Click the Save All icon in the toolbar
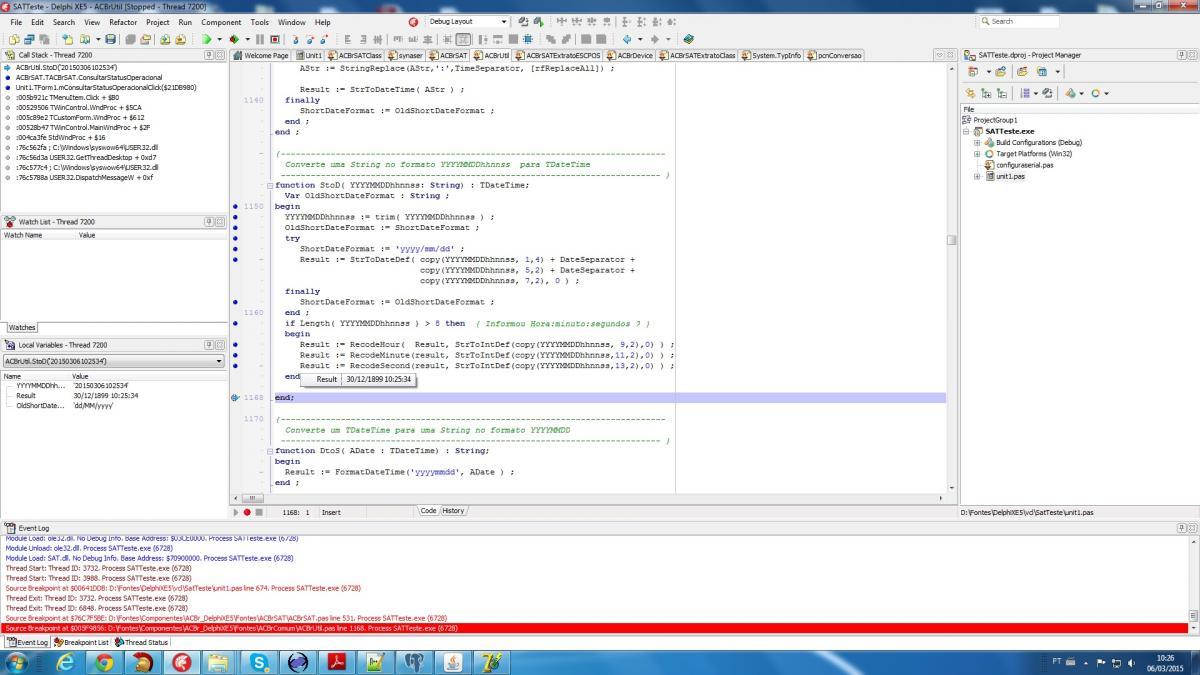 (130, 39)
